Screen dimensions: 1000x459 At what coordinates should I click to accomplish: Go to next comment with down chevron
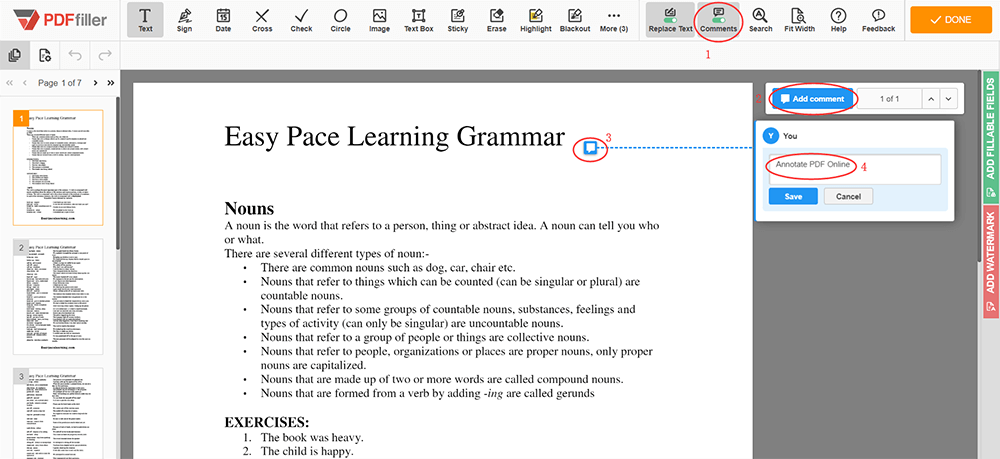pyautogui.click(x=948, y=99)
